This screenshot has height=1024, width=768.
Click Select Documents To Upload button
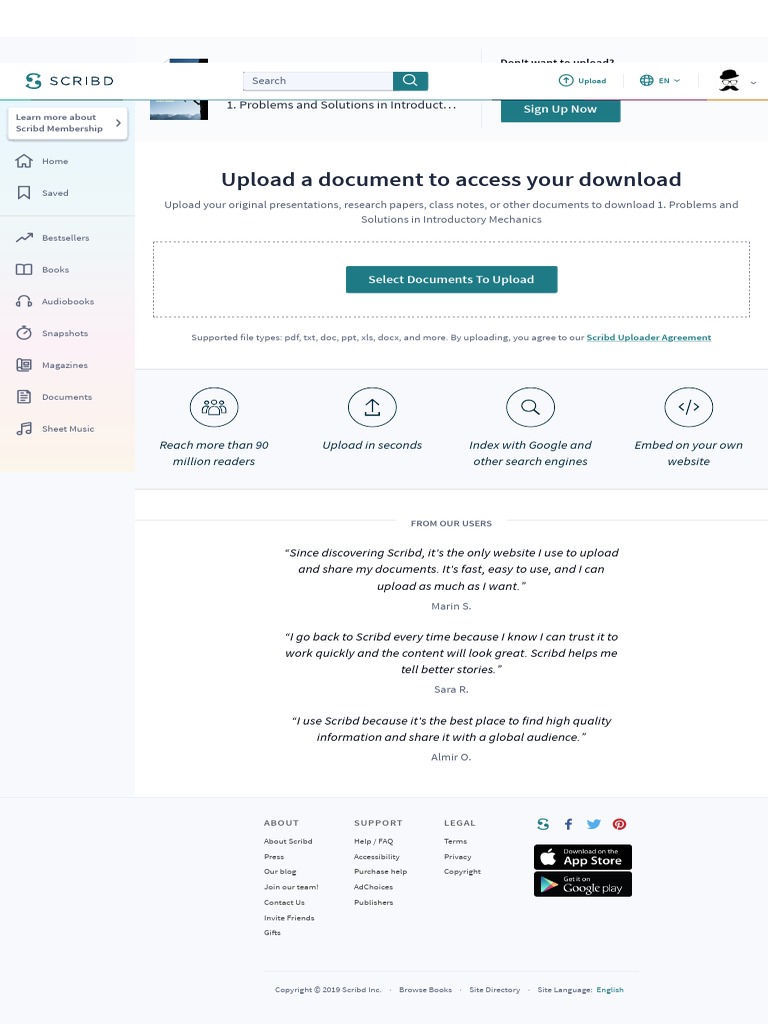click(x=451, y=280)
